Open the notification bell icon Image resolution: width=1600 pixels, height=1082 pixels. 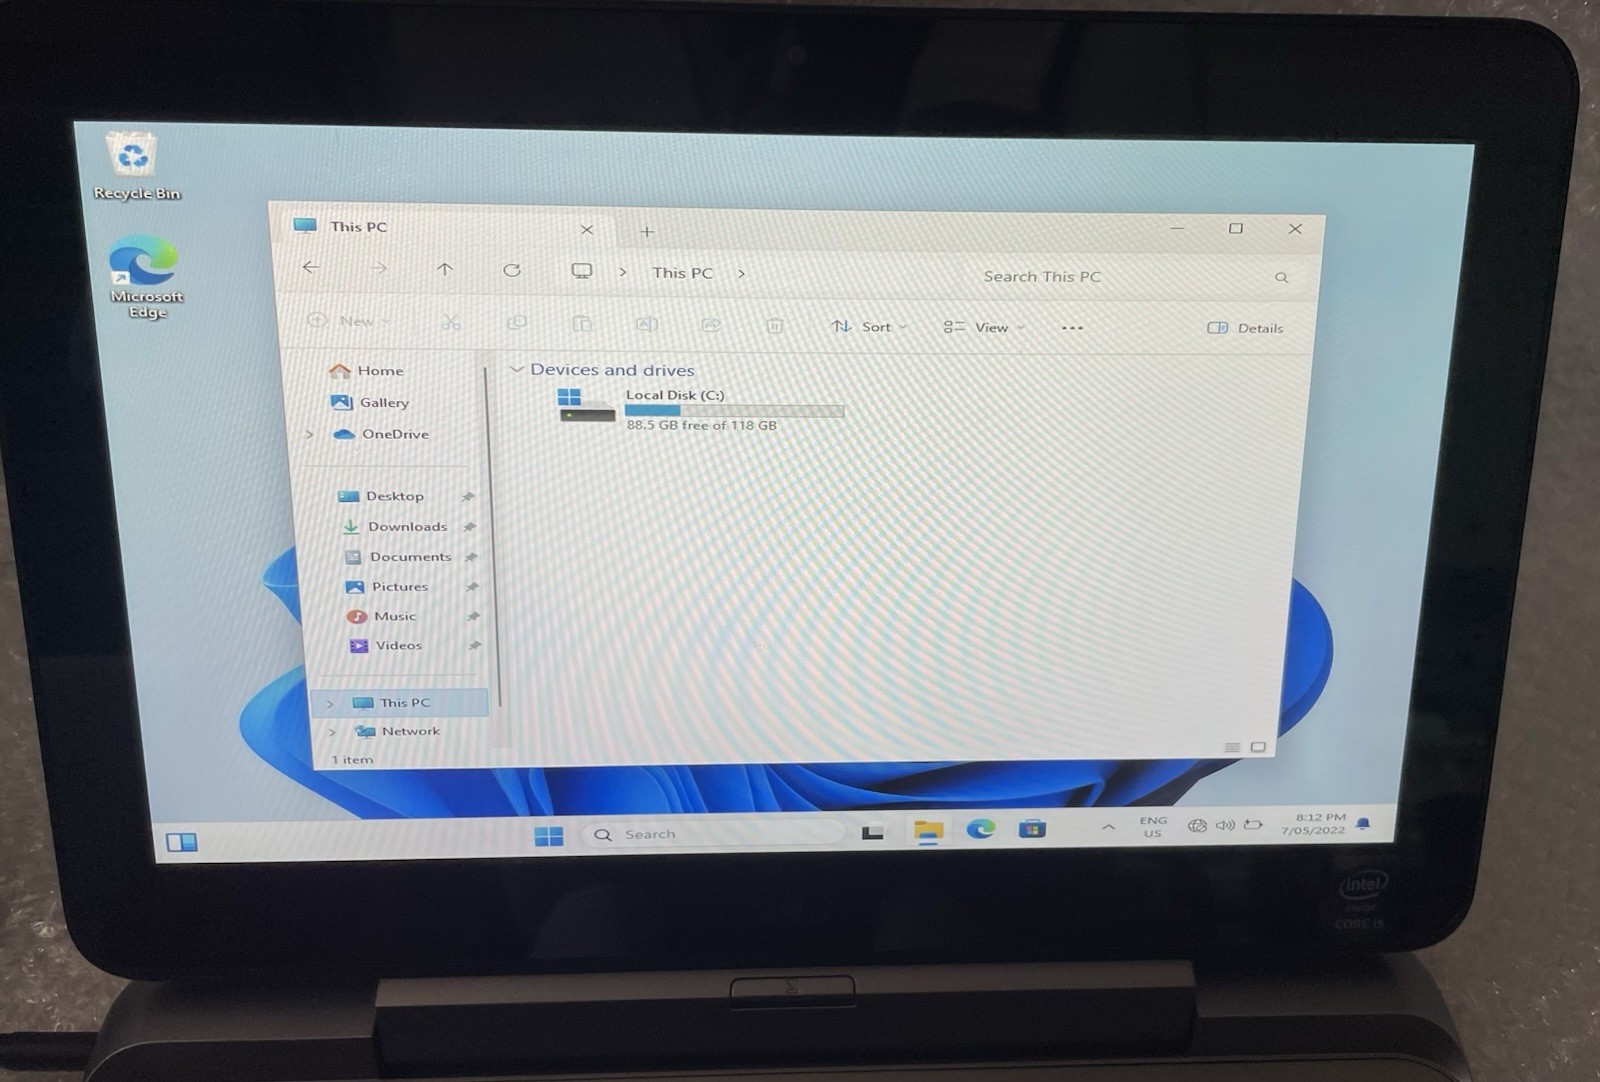(x=1363, y=823)
